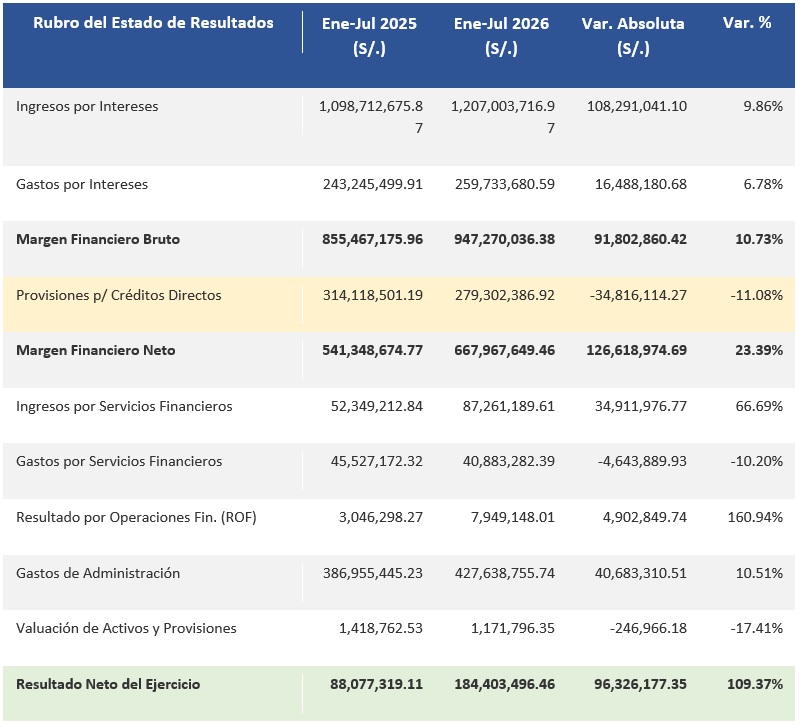The width and height of the screenshot is (800, 727).
Task: Select cell value -246,966.18
Action: coord(648,628)
